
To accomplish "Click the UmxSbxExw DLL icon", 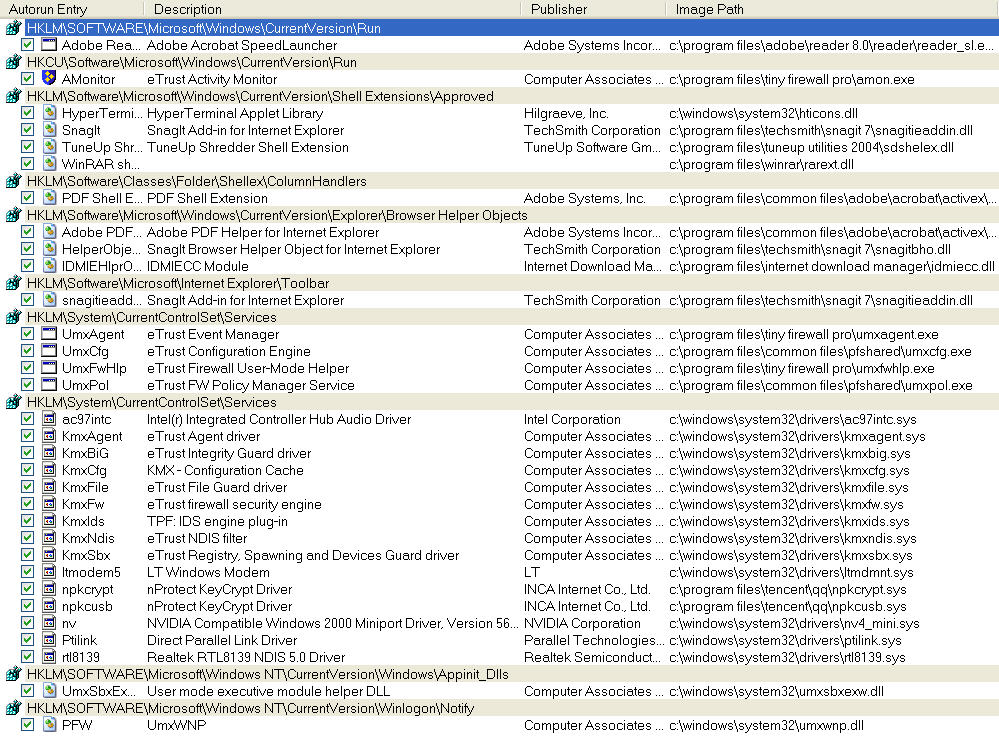I will pos(49,691).
